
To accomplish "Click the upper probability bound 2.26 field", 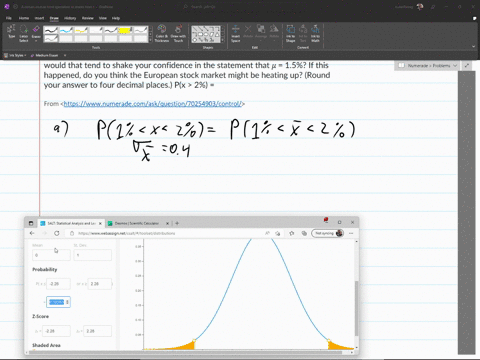I will pyautogui.click(x=99, y=284).
